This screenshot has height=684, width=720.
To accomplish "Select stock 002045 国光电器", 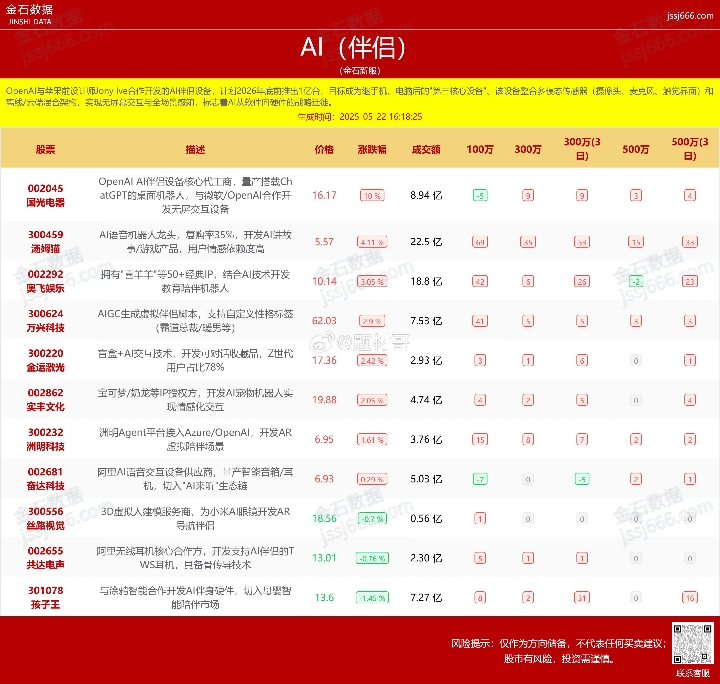I will coord(45,196).
